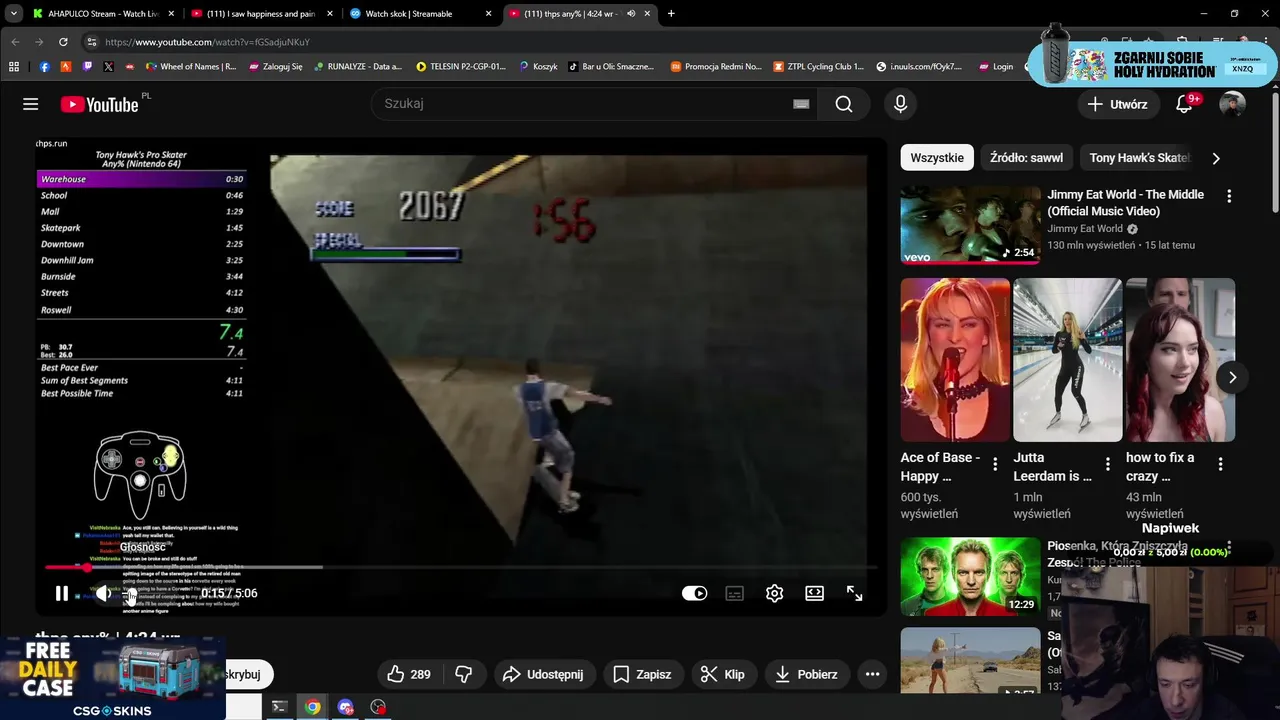The image size is (1280, 720).
Task: Go to the YouTube home logo
Action: point(99,104)
